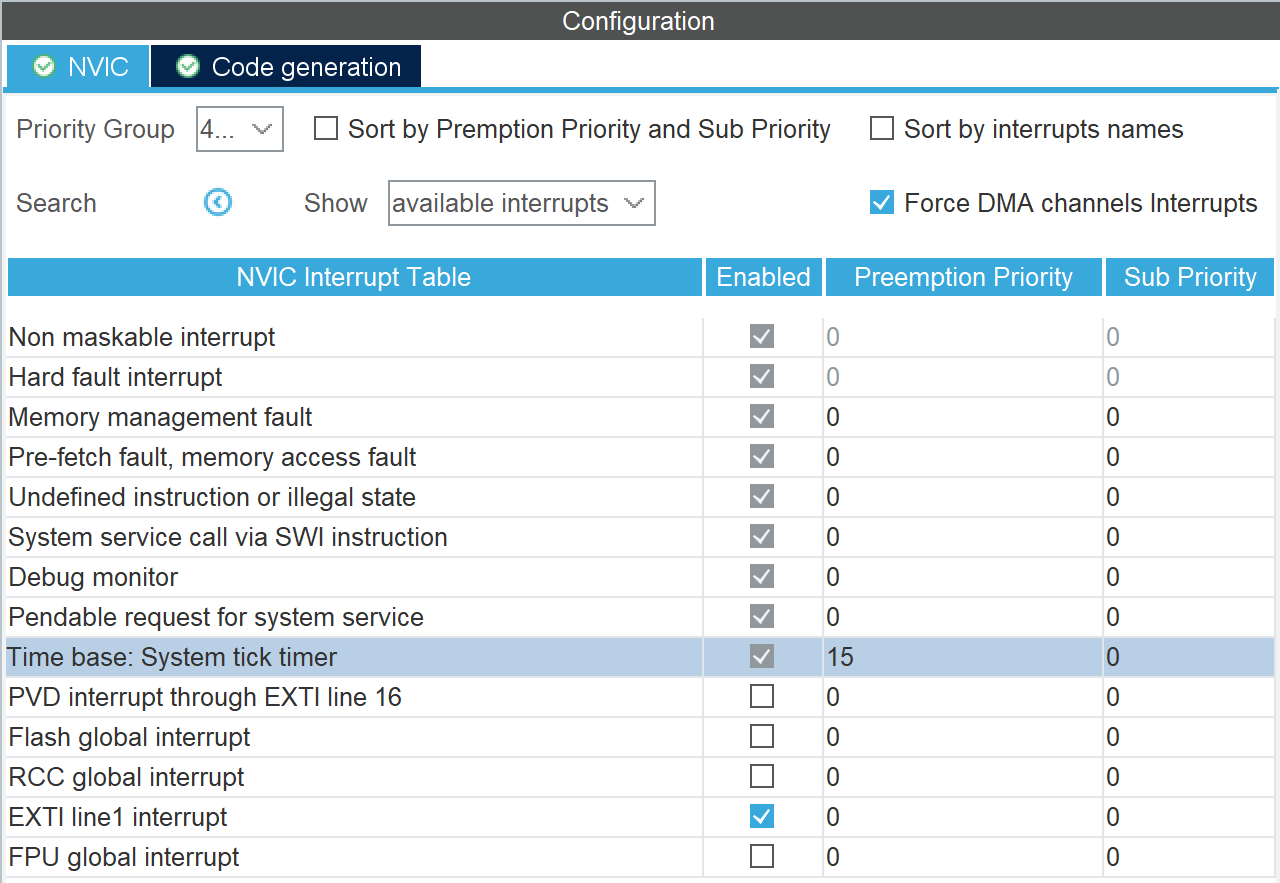The height and width of the screenshot is (883, 1280).
Task: Enable PVD interrupt through EXTI line 16
Action: (762, 697)
